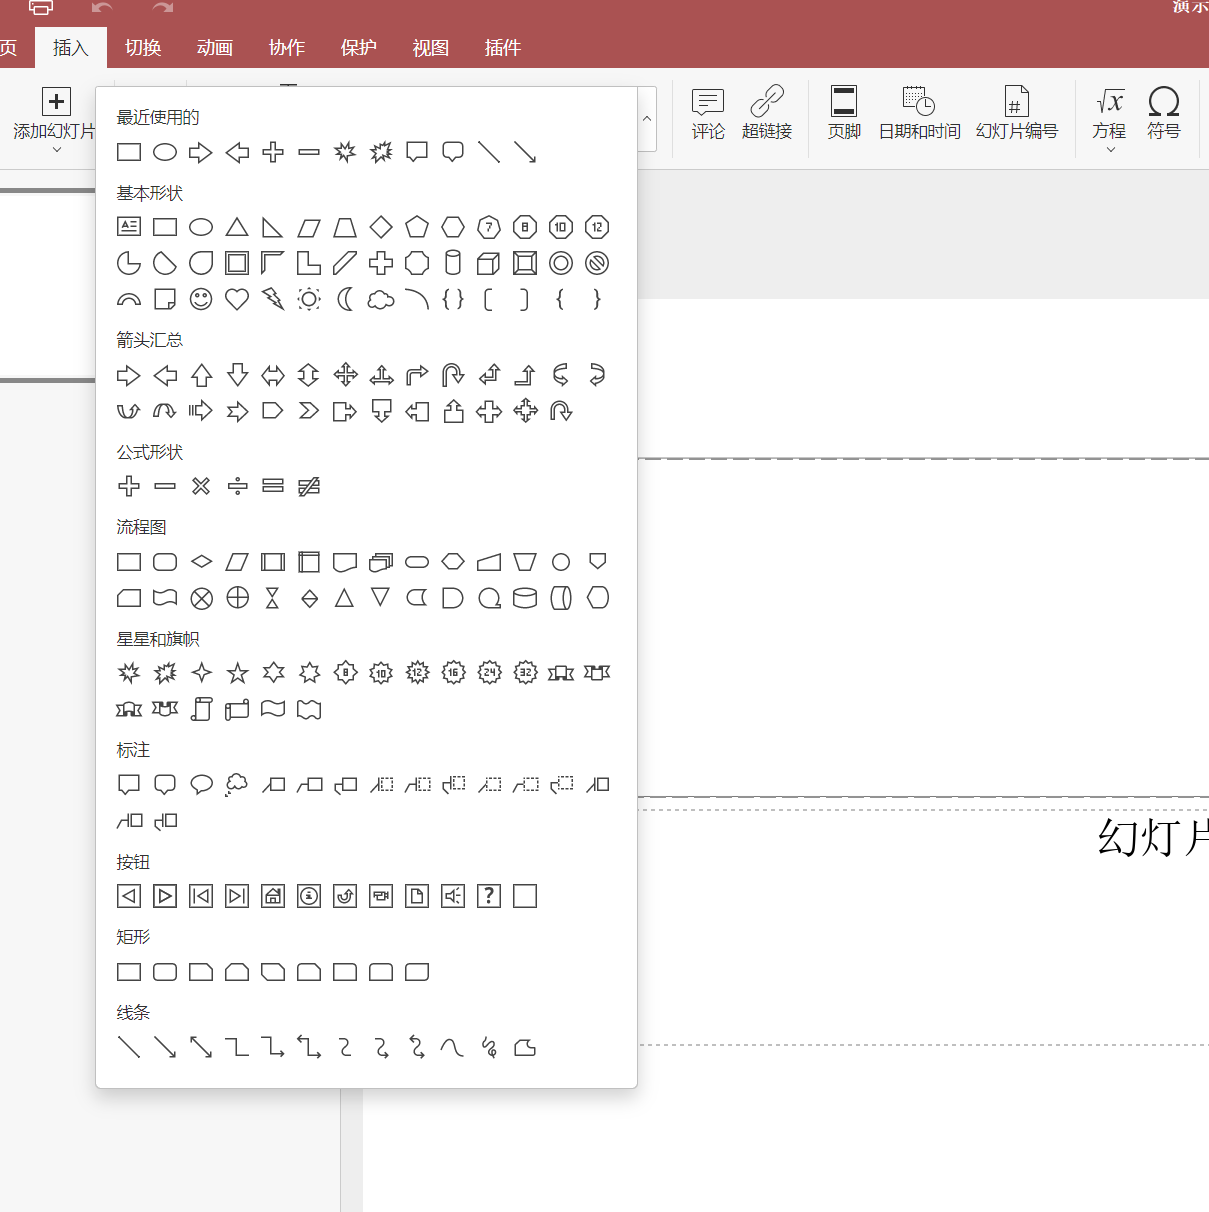This screenshot has width=1209, height=1212.
Task: Go to the 协作 collaboration tab
Action: (x=287, y=48)
